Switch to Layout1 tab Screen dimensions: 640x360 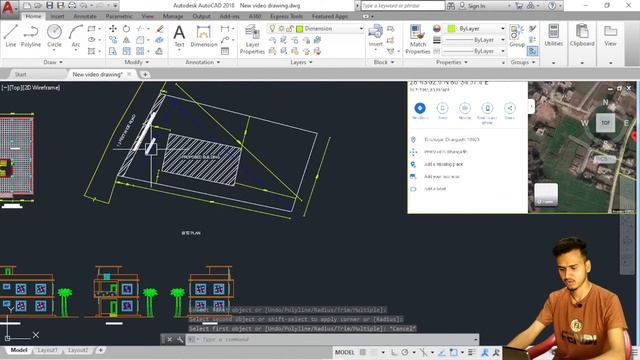point(47,350)
